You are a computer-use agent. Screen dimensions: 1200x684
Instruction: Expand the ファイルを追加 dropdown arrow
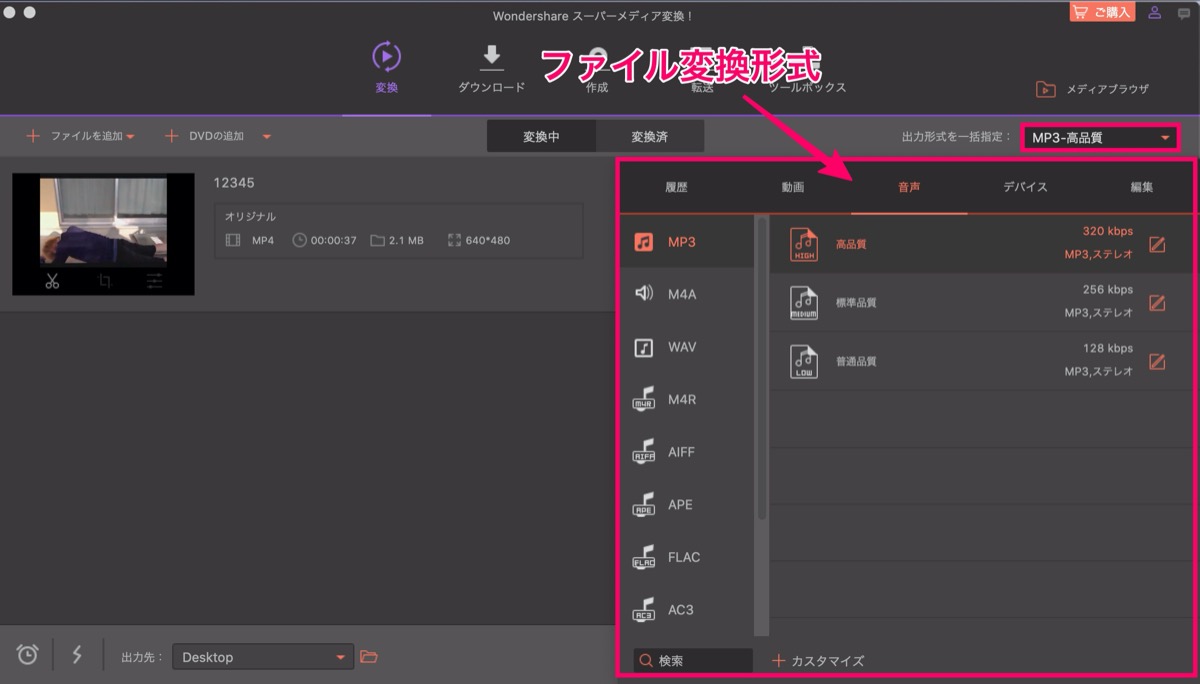tap(130, 137)
